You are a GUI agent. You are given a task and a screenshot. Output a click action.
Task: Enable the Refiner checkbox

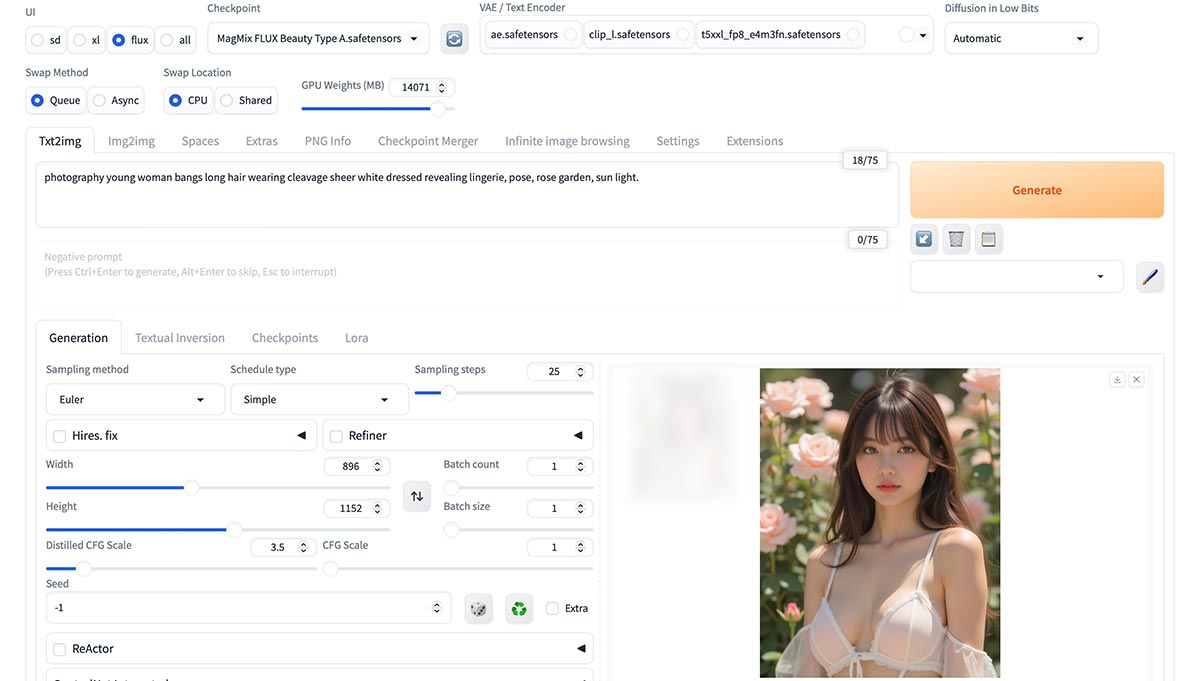[336, 435]
